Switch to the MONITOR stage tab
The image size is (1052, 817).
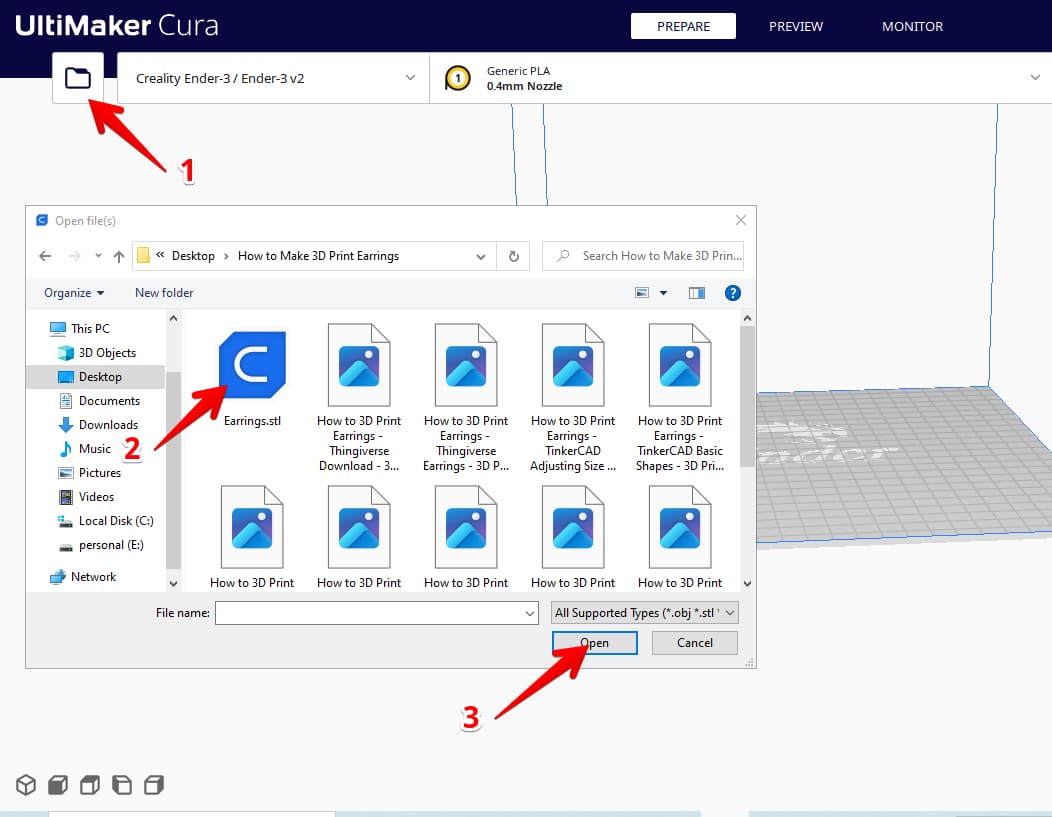point(912,26)
